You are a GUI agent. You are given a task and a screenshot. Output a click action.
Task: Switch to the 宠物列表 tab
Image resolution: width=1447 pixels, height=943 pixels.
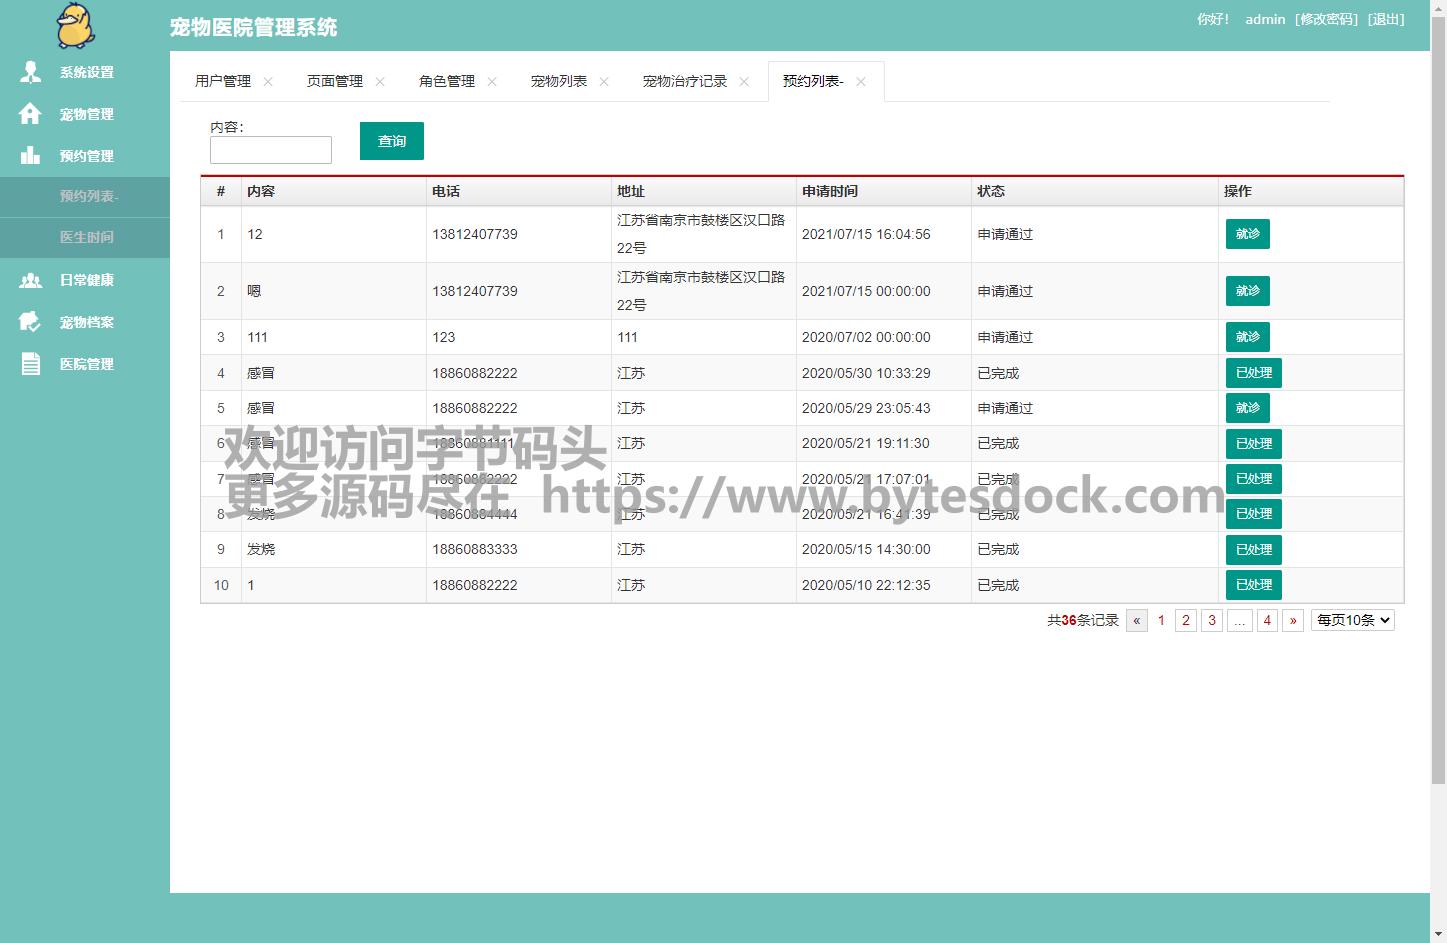tap(558, 81)
